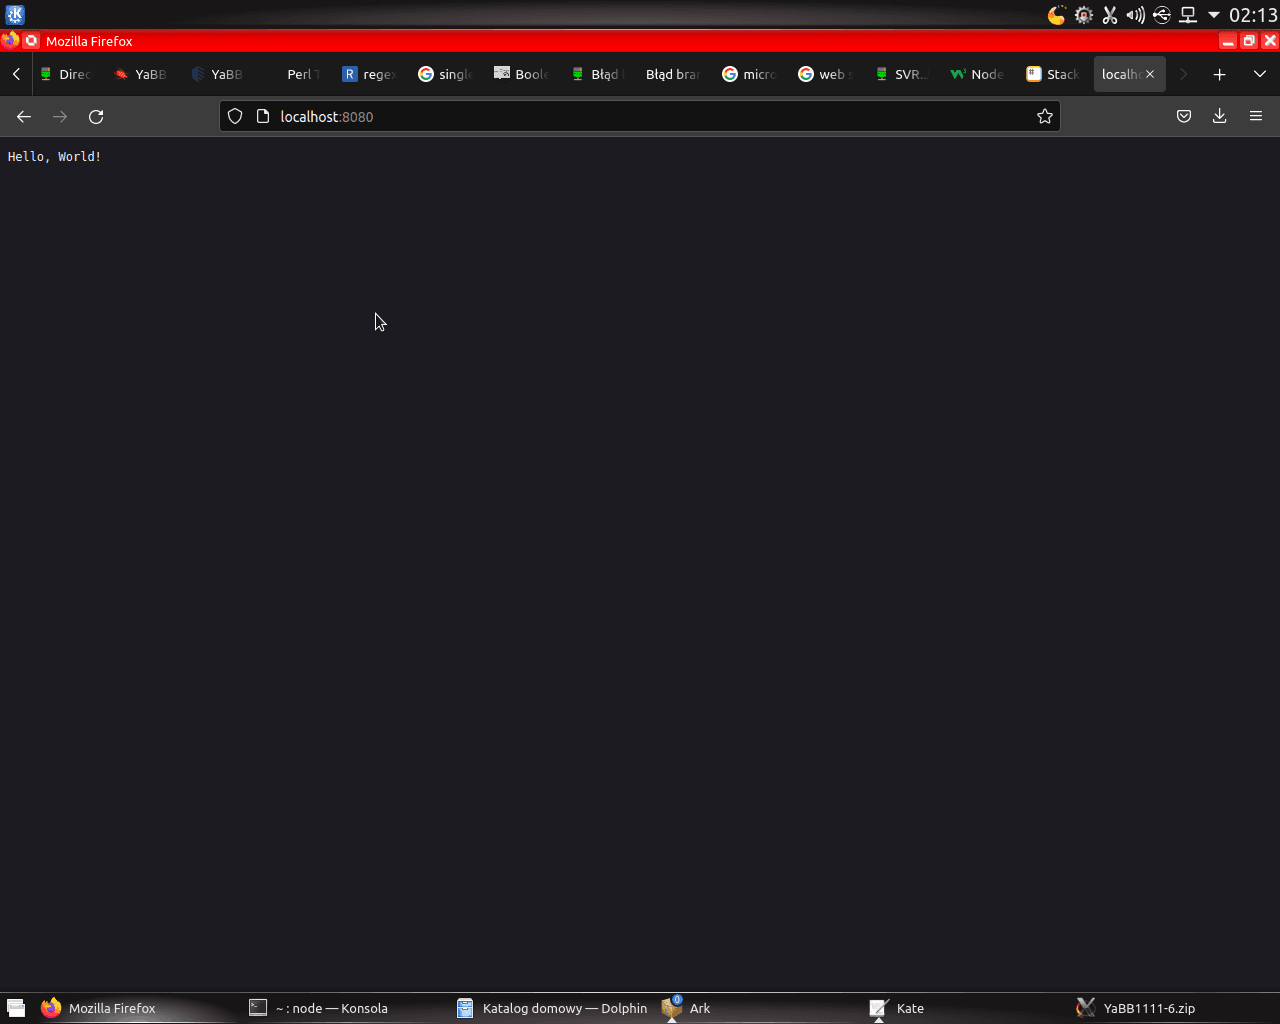The image size is (1280, 1024).
Task: Restore the Firefox window size
Action: click(x=1249, y=41)
